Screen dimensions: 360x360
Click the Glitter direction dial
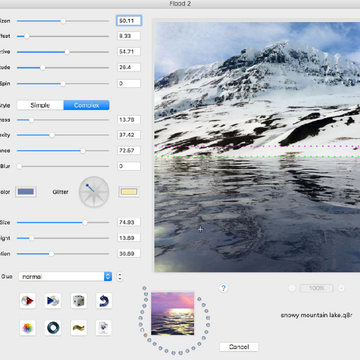(x=94, y=192)
